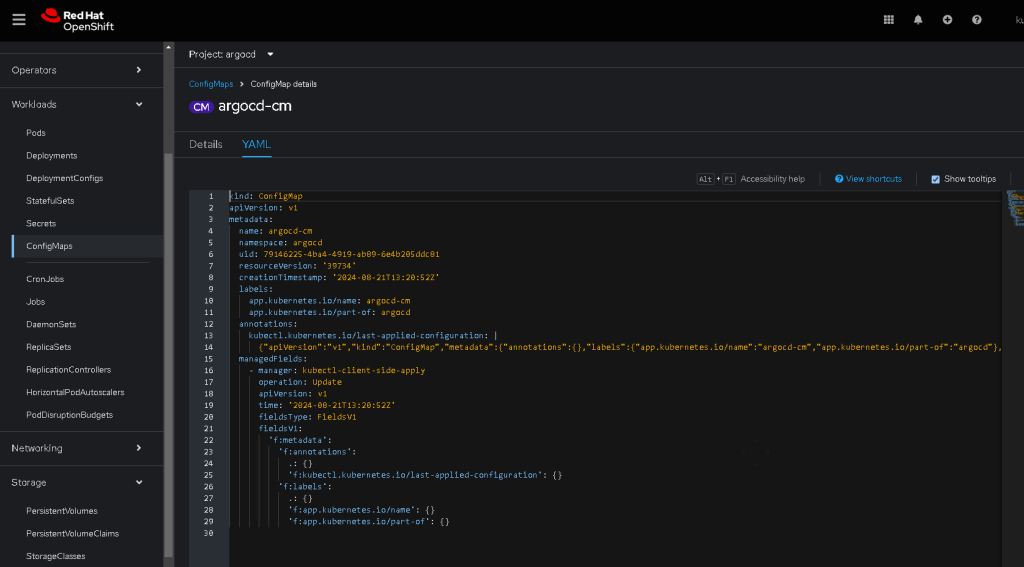1024x567 pixels.
Task: Click the 'operation: Update' line
Action: click(x=300, y=382)
